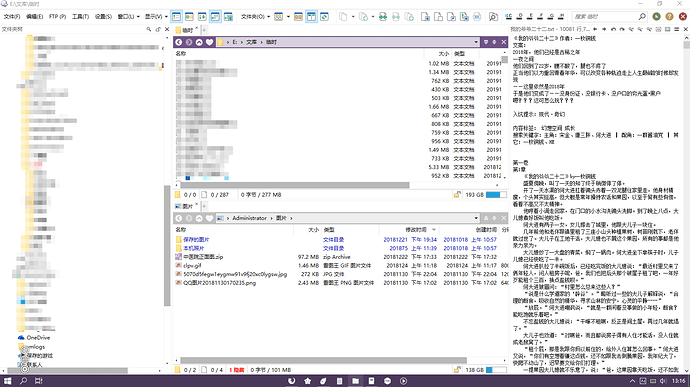Click the green round button at top right
Screen dimensions: 690x387
point(657,17)
